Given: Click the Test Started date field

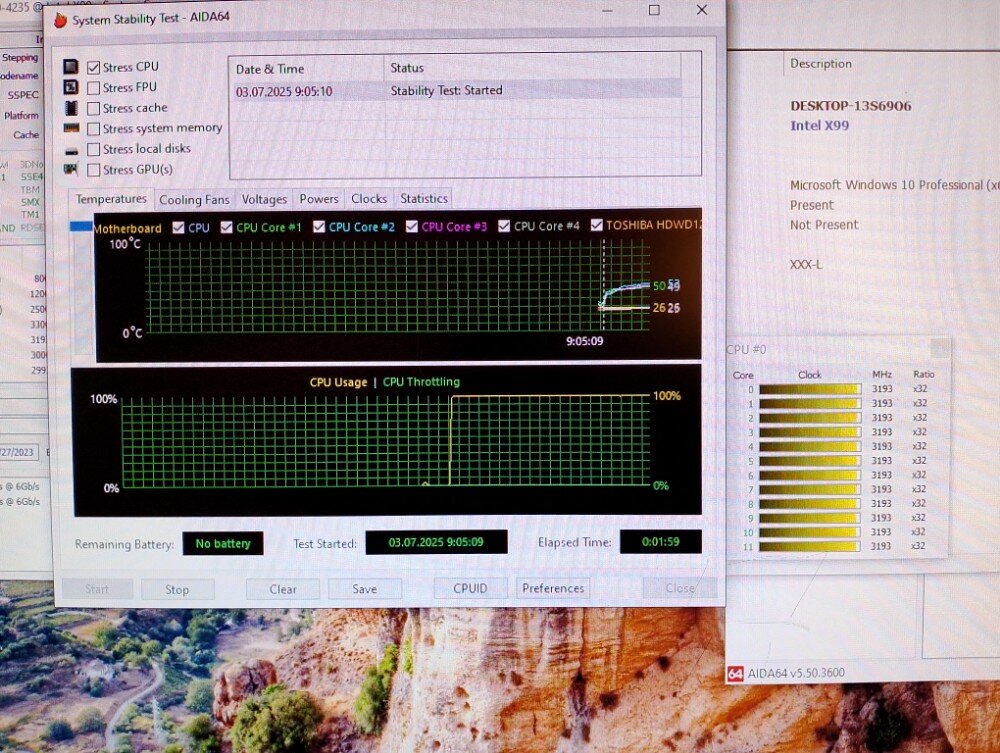Looking at the screenshot, I should pyautogui.click(x=436, y=542).
